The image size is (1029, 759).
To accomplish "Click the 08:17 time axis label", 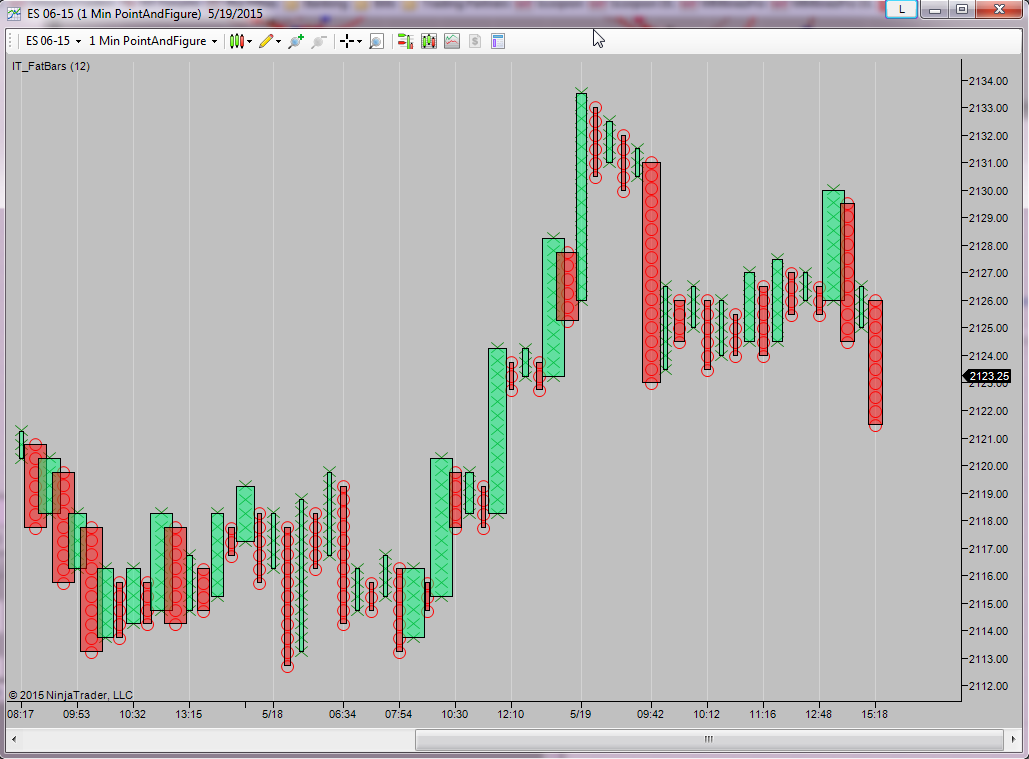I will point(20,714).
